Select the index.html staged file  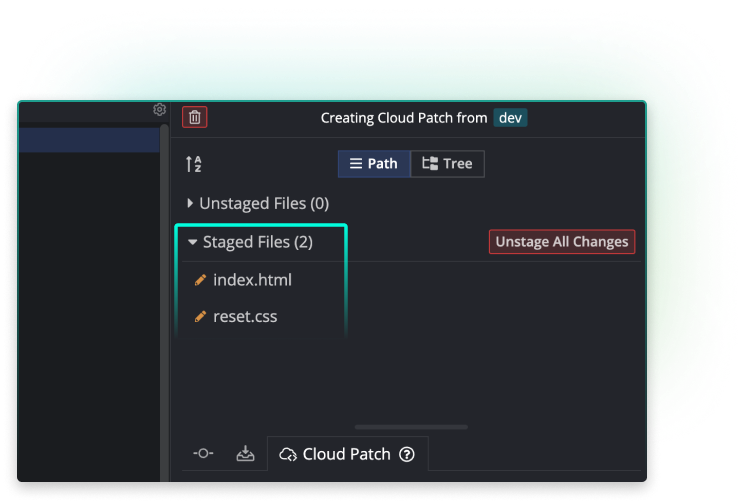pyautogui.click(x=252, y=280)
